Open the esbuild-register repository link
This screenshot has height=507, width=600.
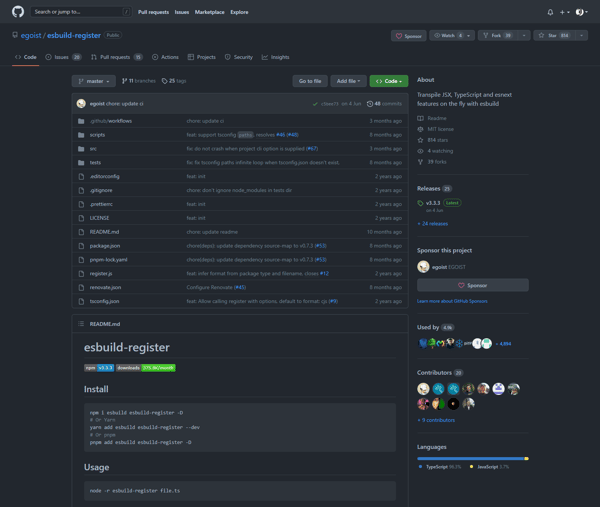click(74, 35)
